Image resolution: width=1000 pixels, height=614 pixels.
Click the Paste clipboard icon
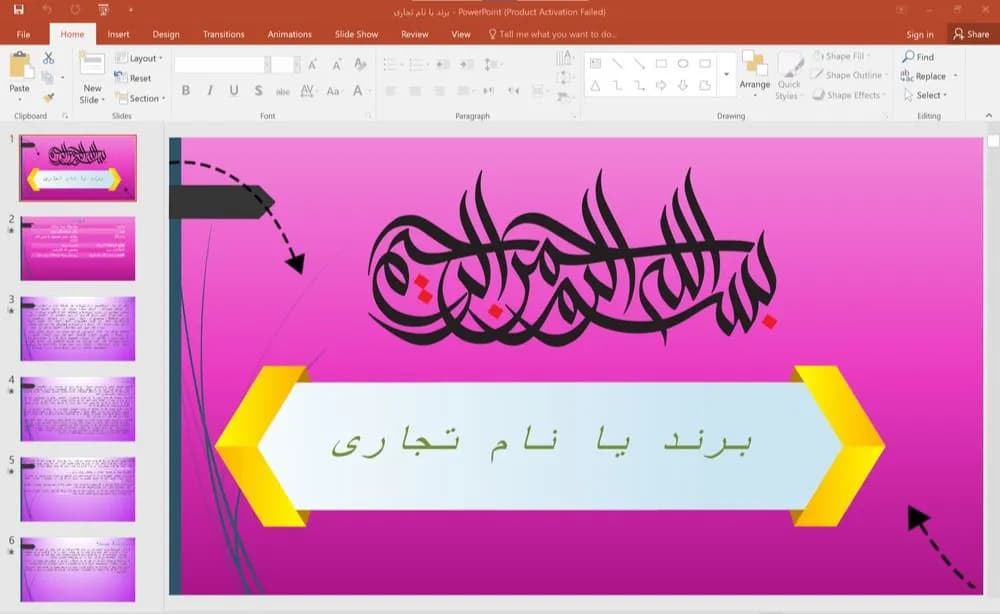(19, 65)
